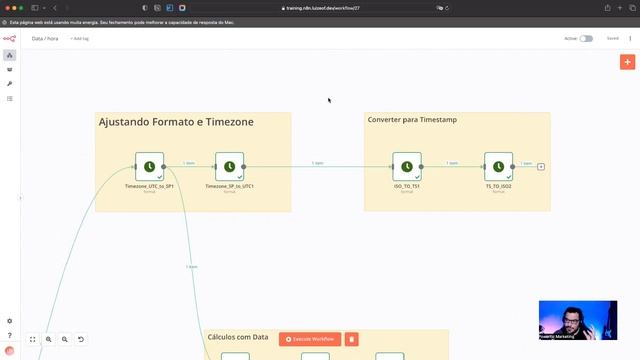The image size is (640, 360).
Task: Click the Execute Workflow button
Action: pos(310,339)
